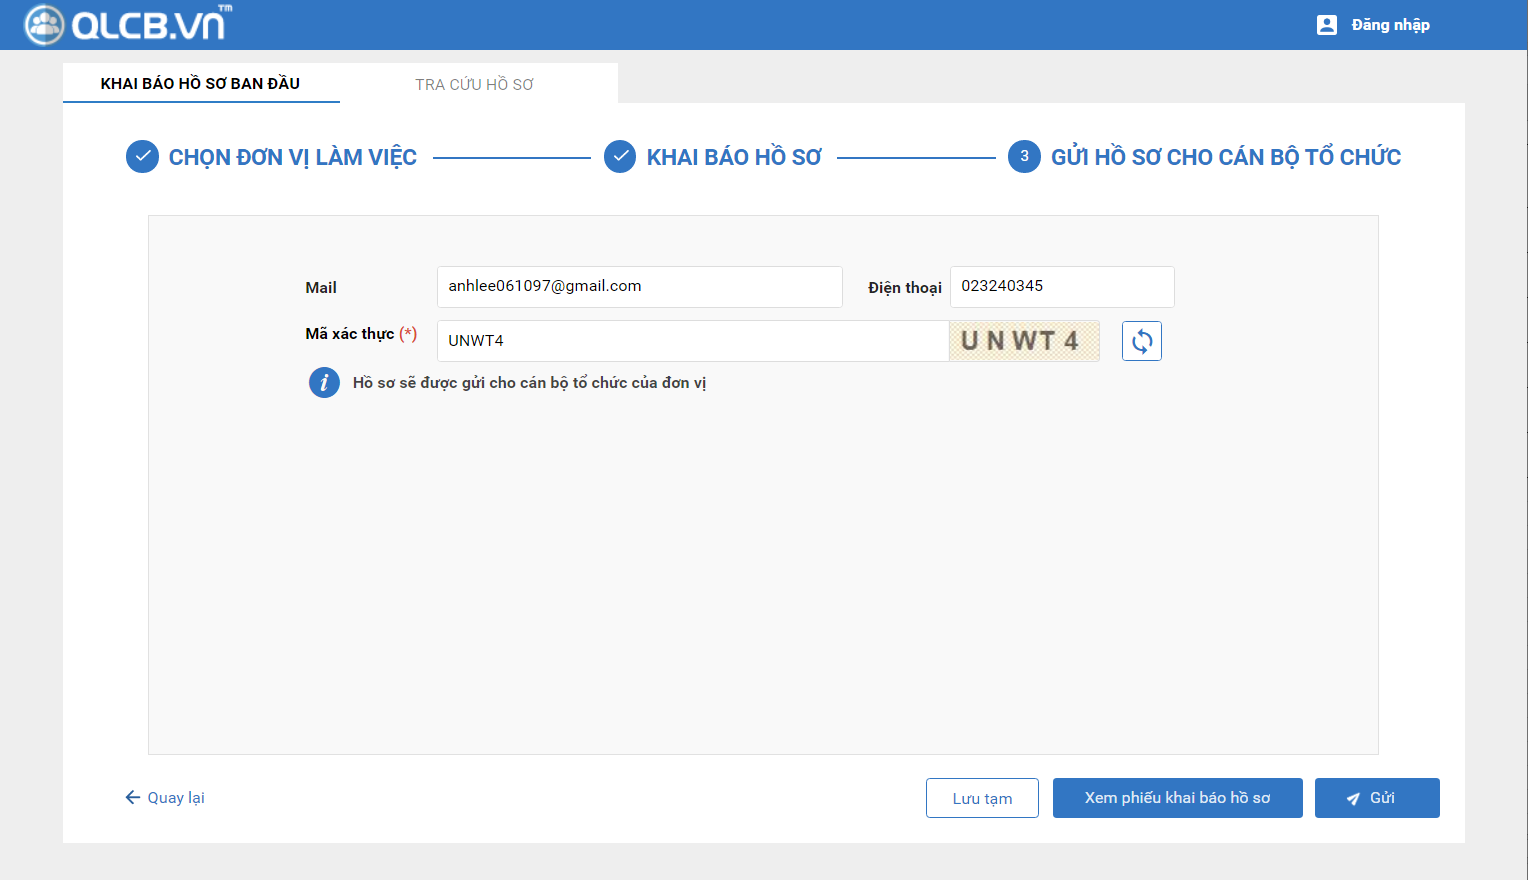Click the checkmark for Chọn đơn vị làm việc
The height and width of the screenshot is (880, 1528).
click(x=142, y=157)
